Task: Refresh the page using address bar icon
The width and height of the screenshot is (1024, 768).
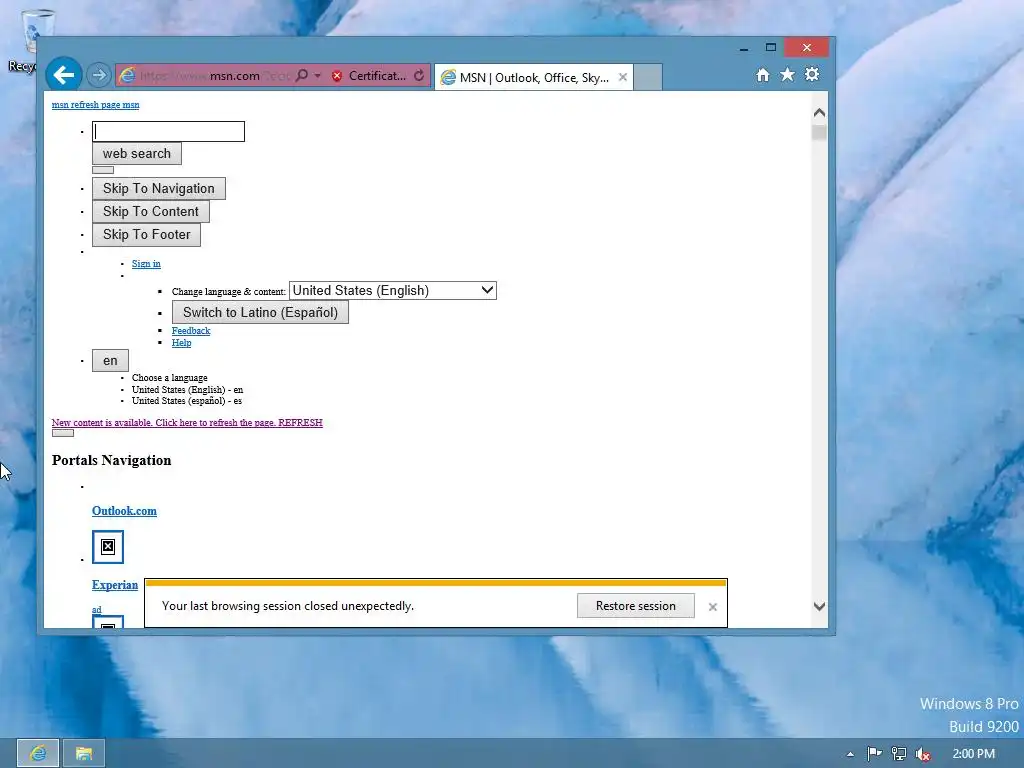Action: 419,76
